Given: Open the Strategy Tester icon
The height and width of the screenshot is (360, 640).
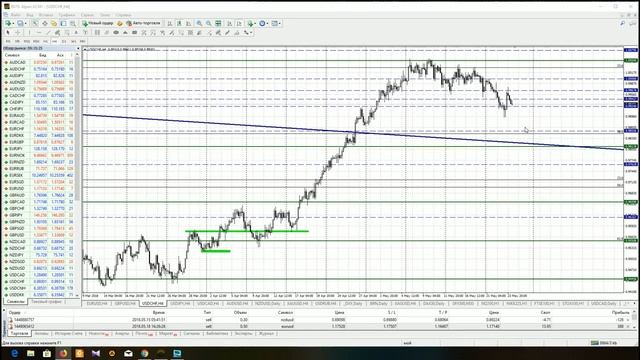Looking at the screenshot, I should 73,23.
